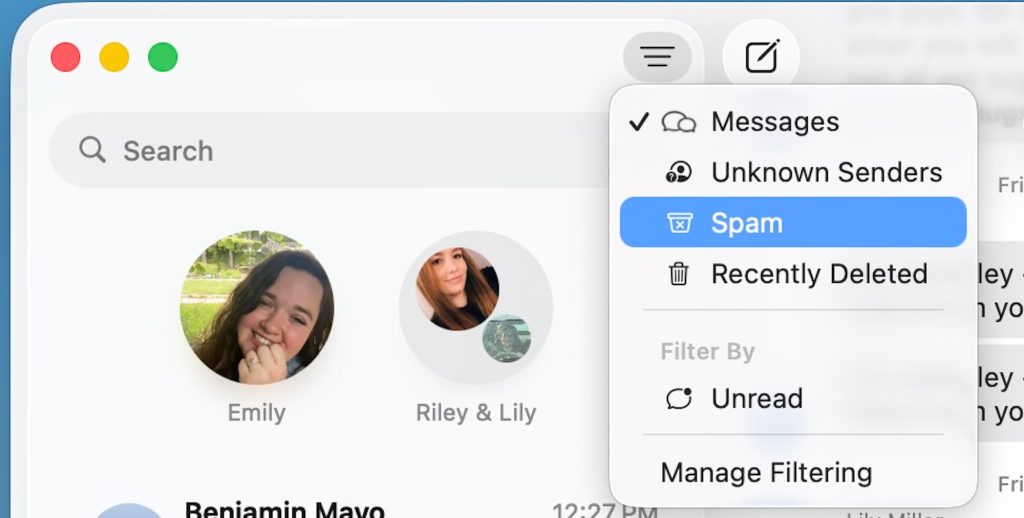Click the Riley & Lily name label

tap(475, 413)
